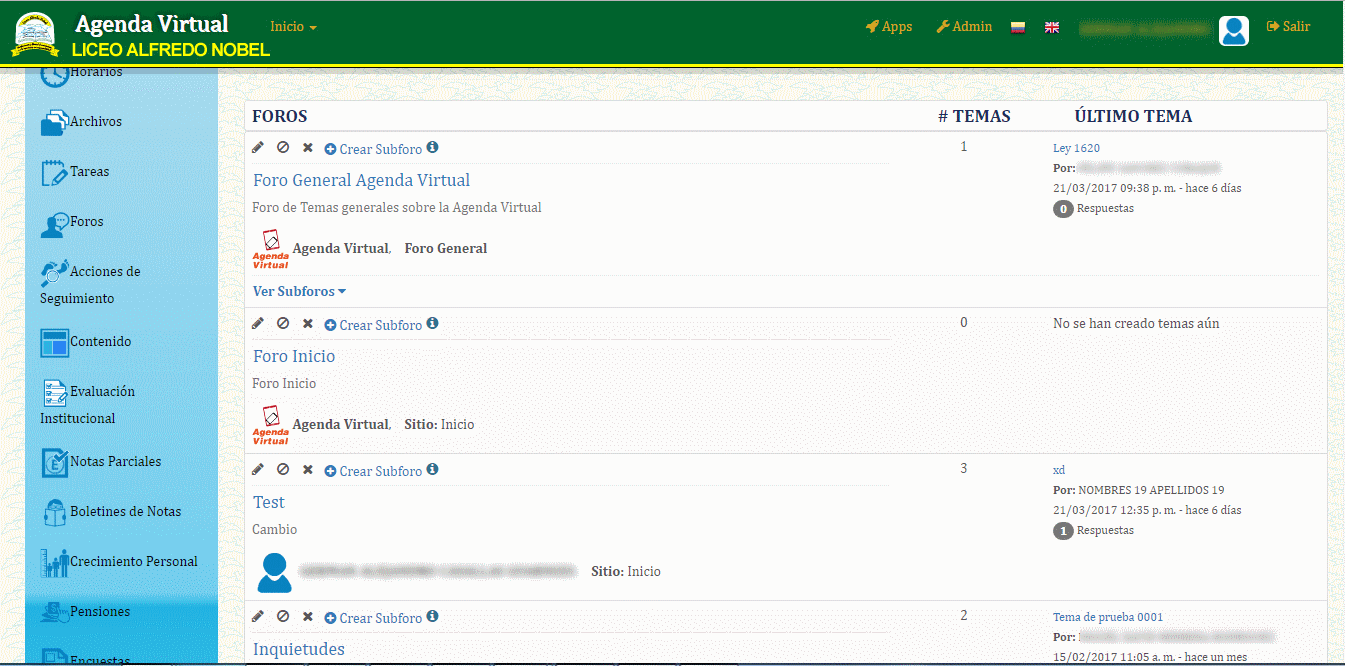Delete Foro General Agenda Virtual with X
This screenshot has width=1345, height=666.
(308, 148)
